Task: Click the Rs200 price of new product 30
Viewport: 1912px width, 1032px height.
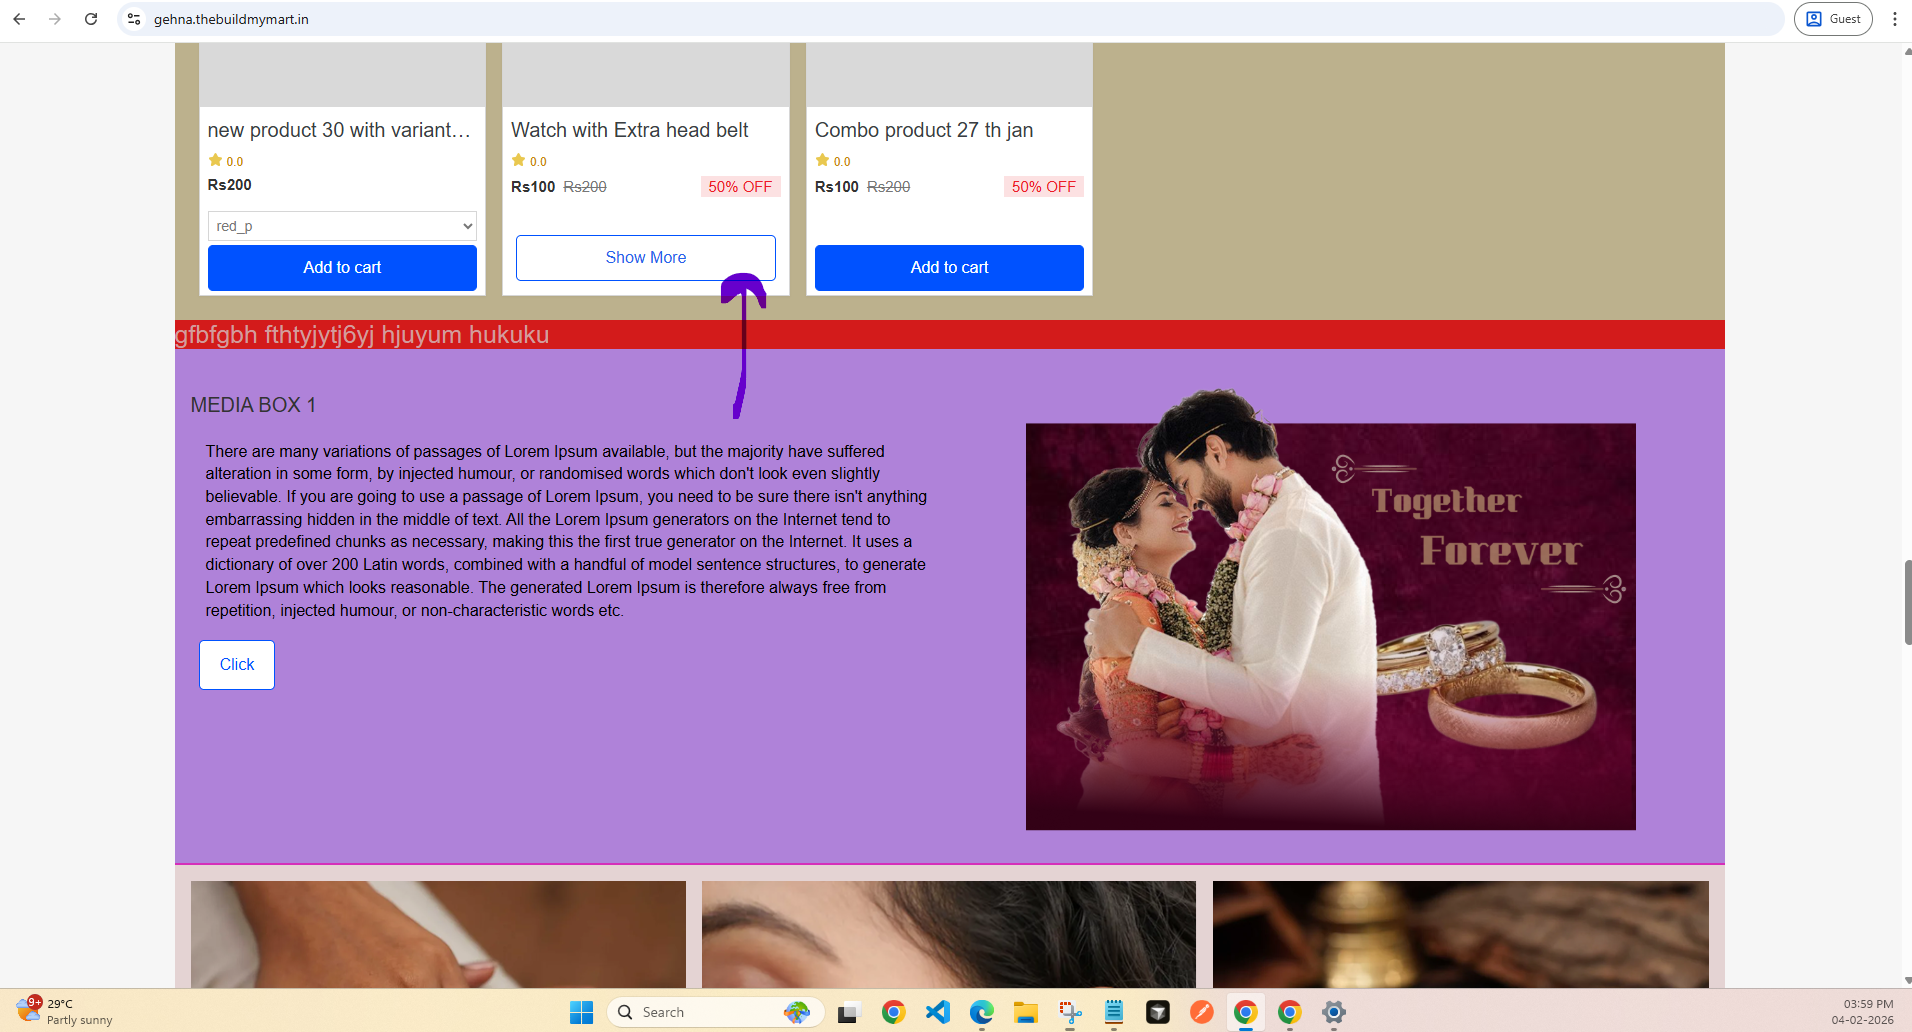Action: point(230,185)
